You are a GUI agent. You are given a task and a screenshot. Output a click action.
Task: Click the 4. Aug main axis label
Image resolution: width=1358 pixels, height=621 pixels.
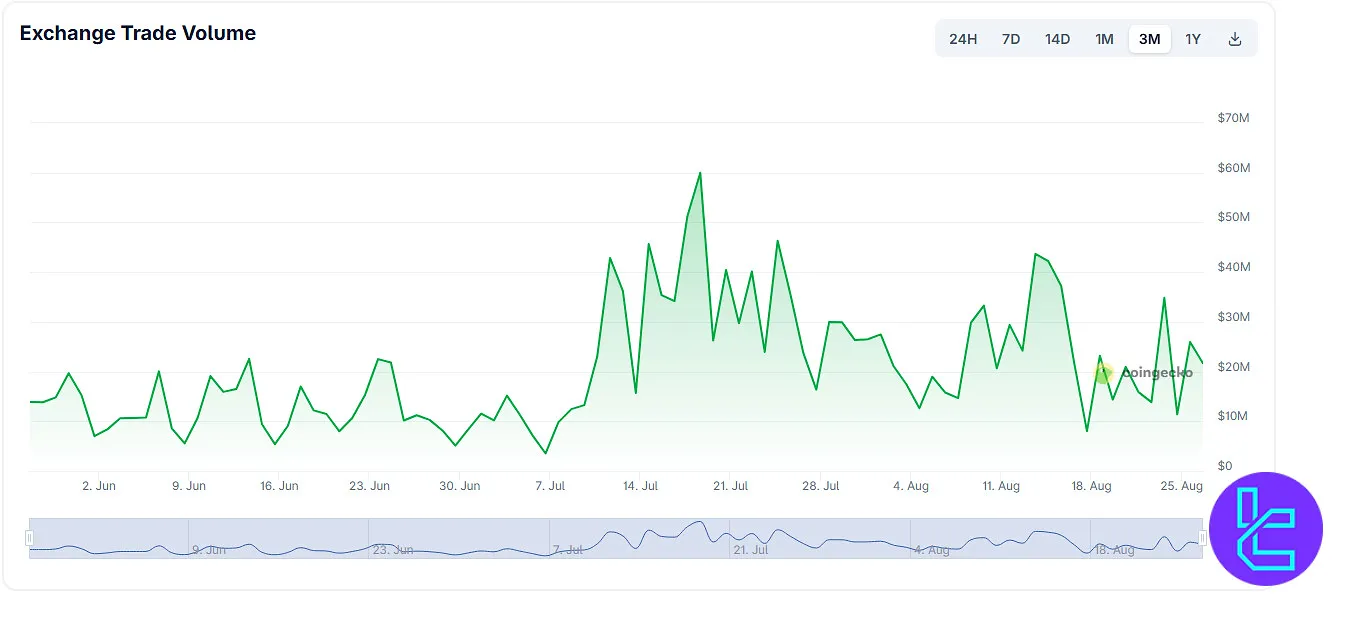pyautogui.click(x=911, y=486)
